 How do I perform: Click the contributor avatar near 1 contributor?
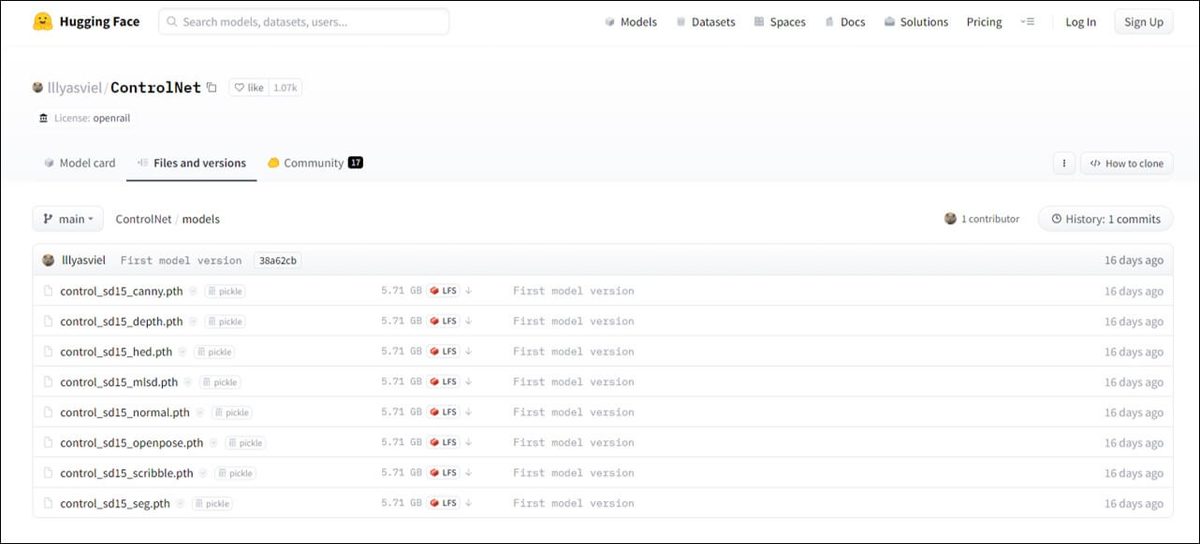950,218
